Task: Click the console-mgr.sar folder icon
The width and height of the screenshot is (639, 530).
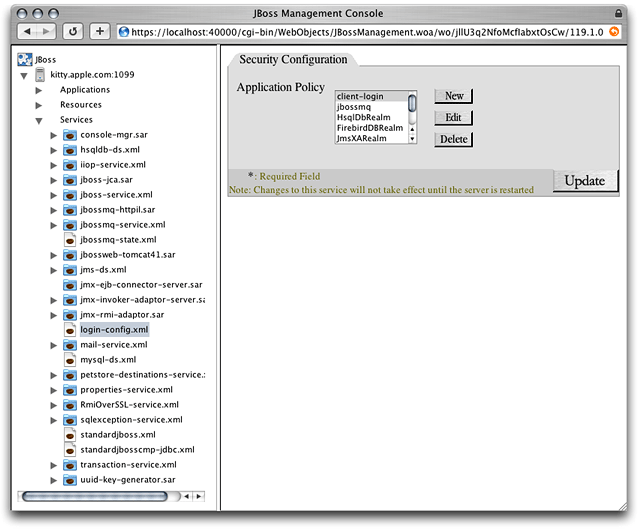Action: 70,135
